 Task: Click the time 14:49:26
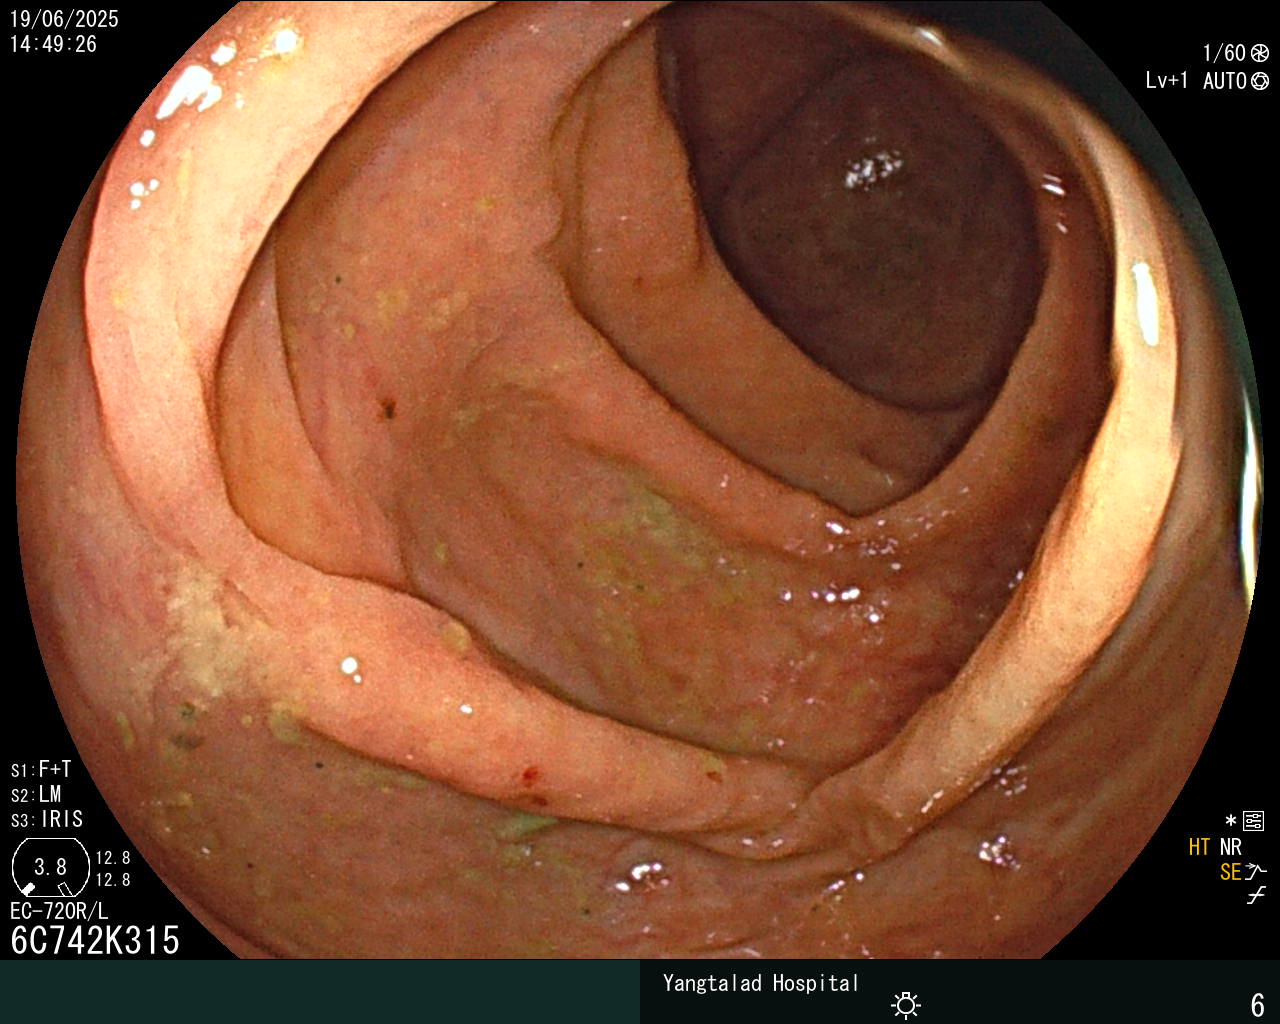click(x=53, y=44)
